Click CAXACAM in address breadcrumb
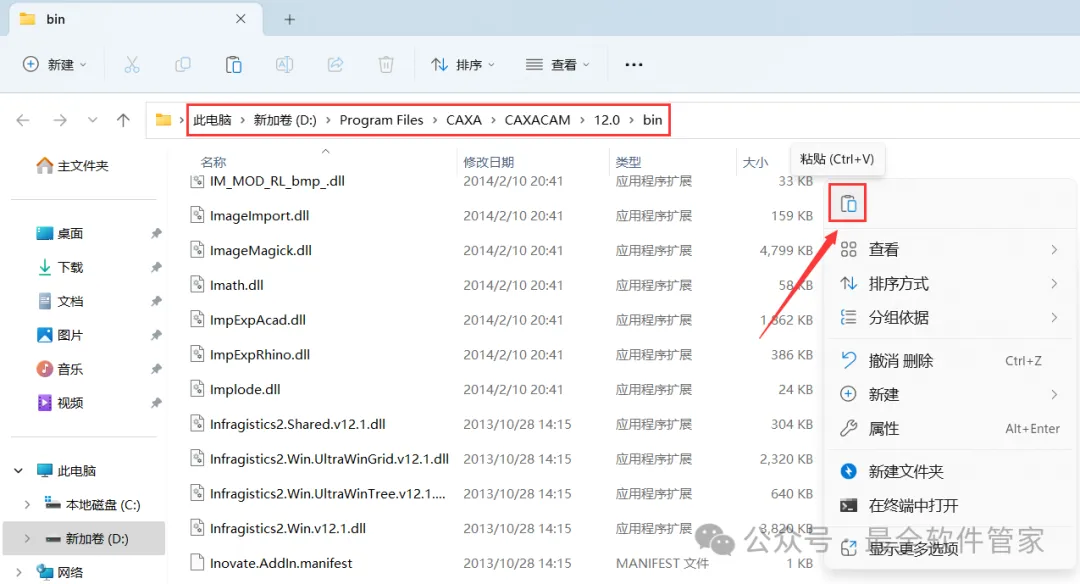 coord(537,120)
